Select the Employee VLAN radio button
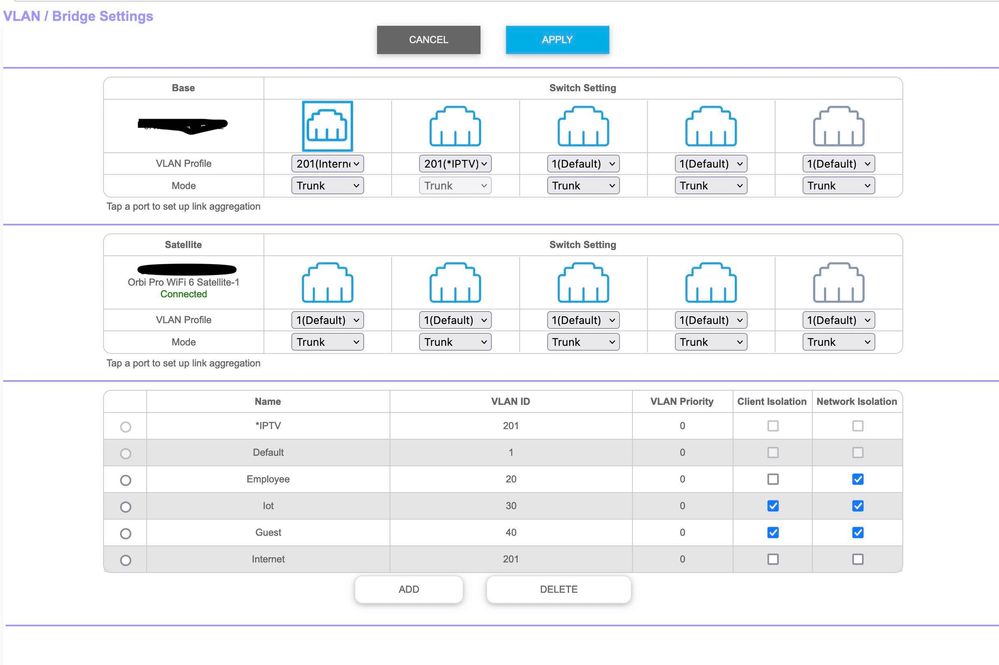 pos(125,480)
